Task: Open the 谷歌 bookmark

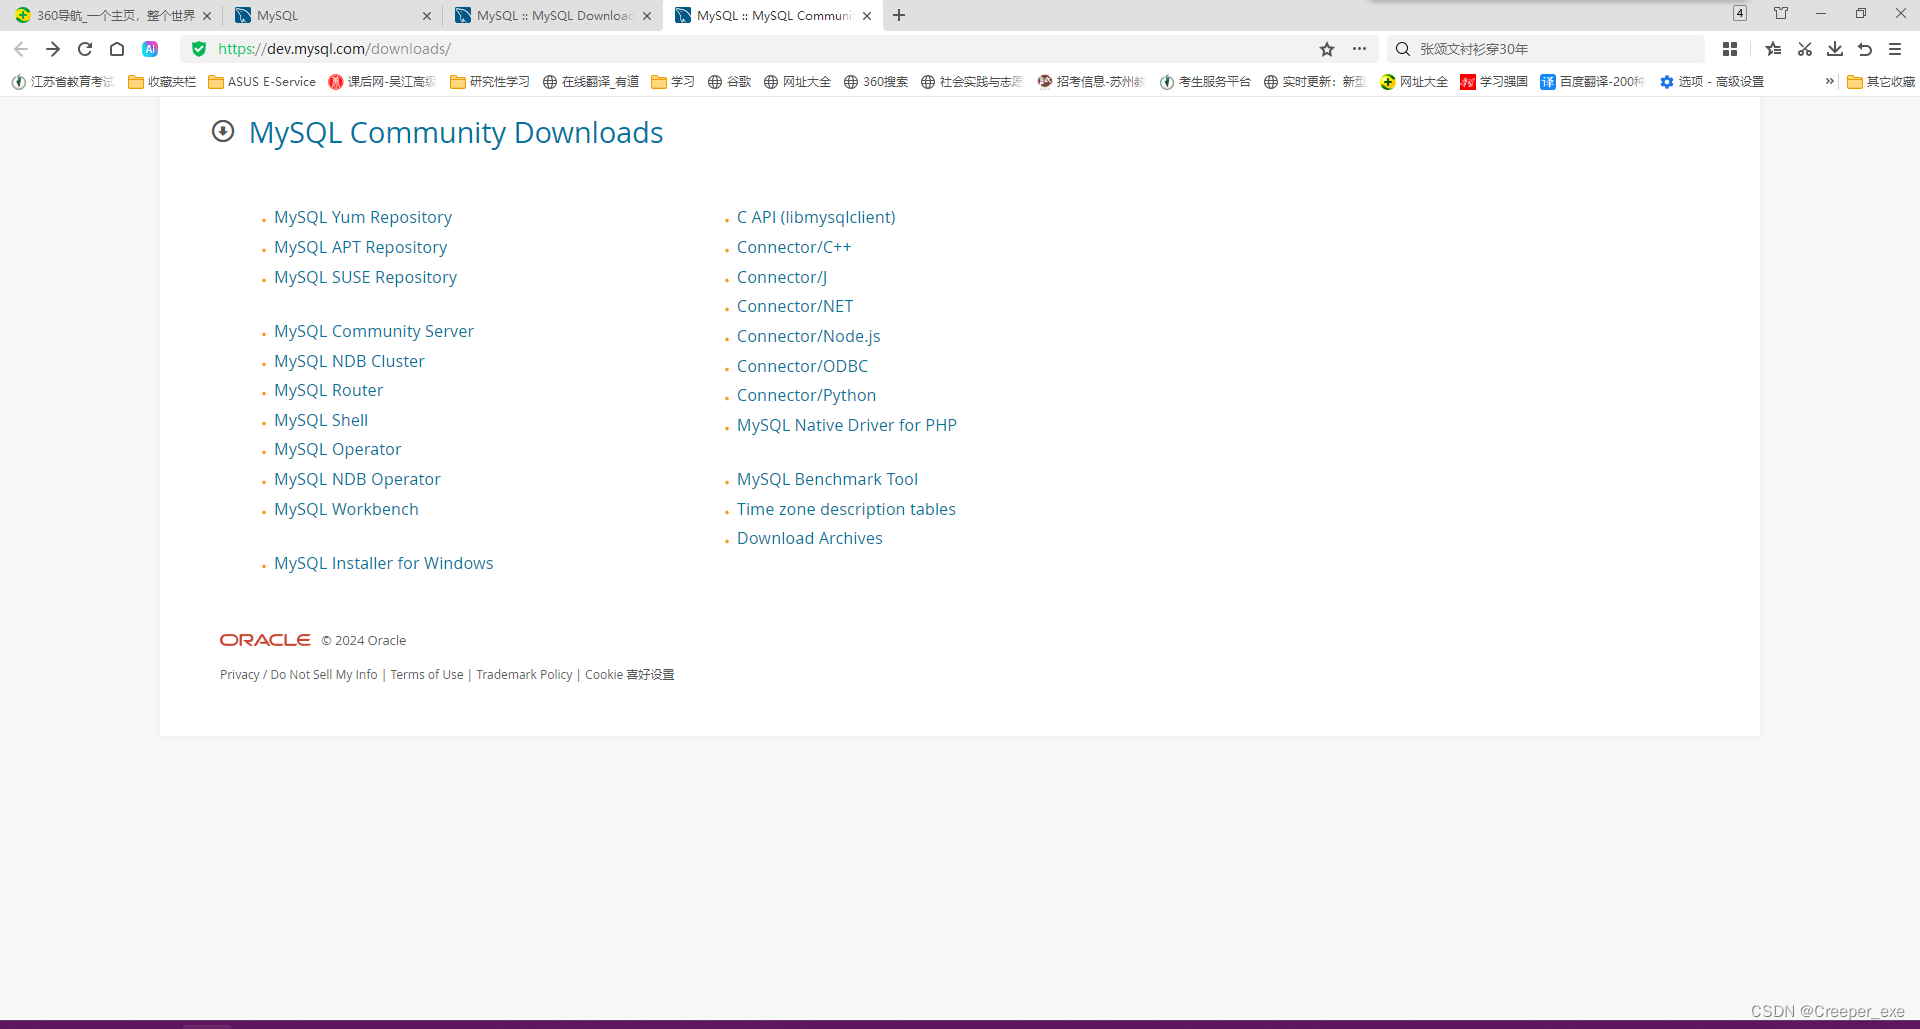Action: tap(730, 82)
